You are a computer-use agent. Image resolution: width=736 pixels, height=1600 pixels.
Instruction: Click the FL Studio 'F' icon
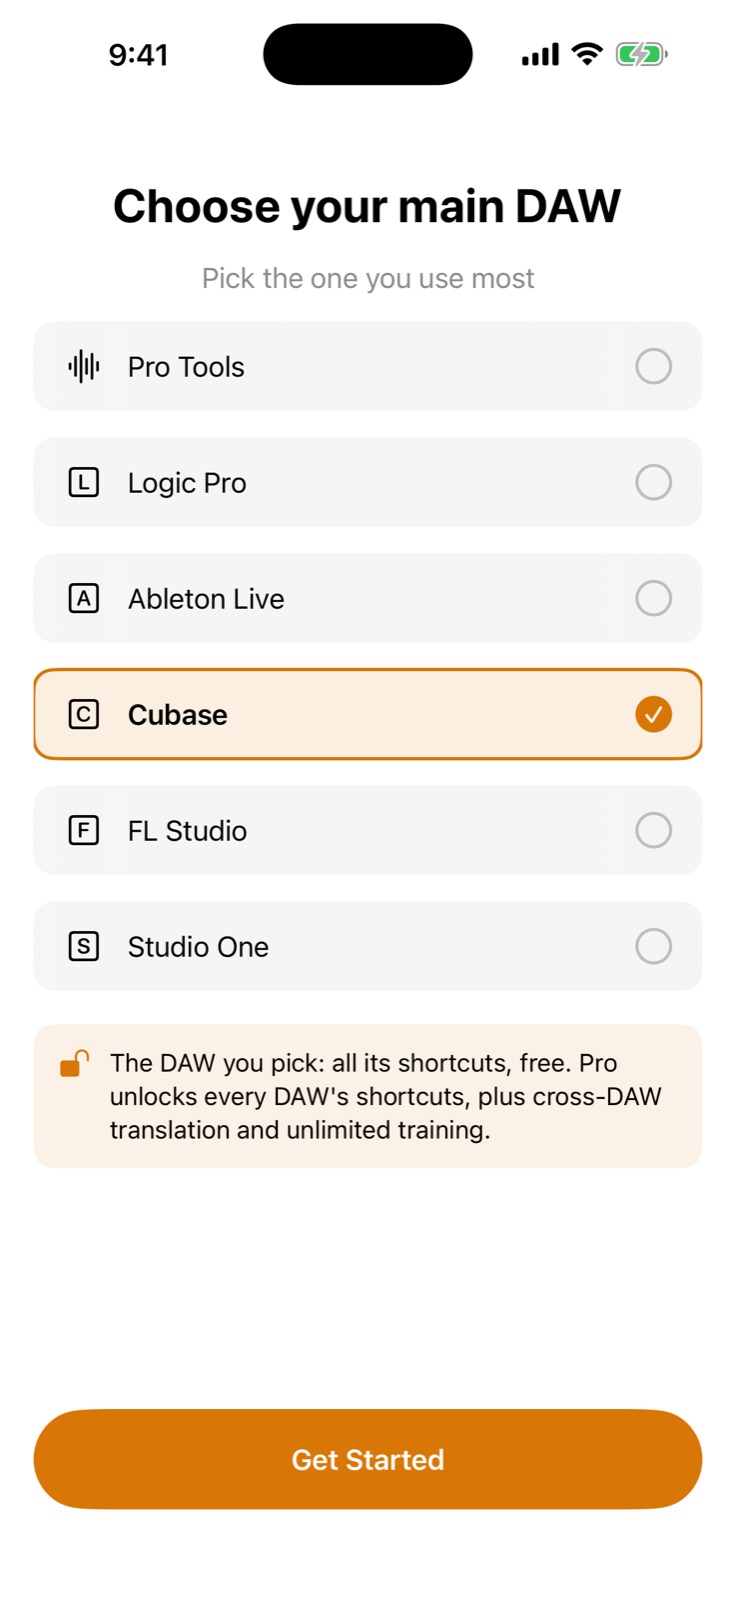[84, 831]
